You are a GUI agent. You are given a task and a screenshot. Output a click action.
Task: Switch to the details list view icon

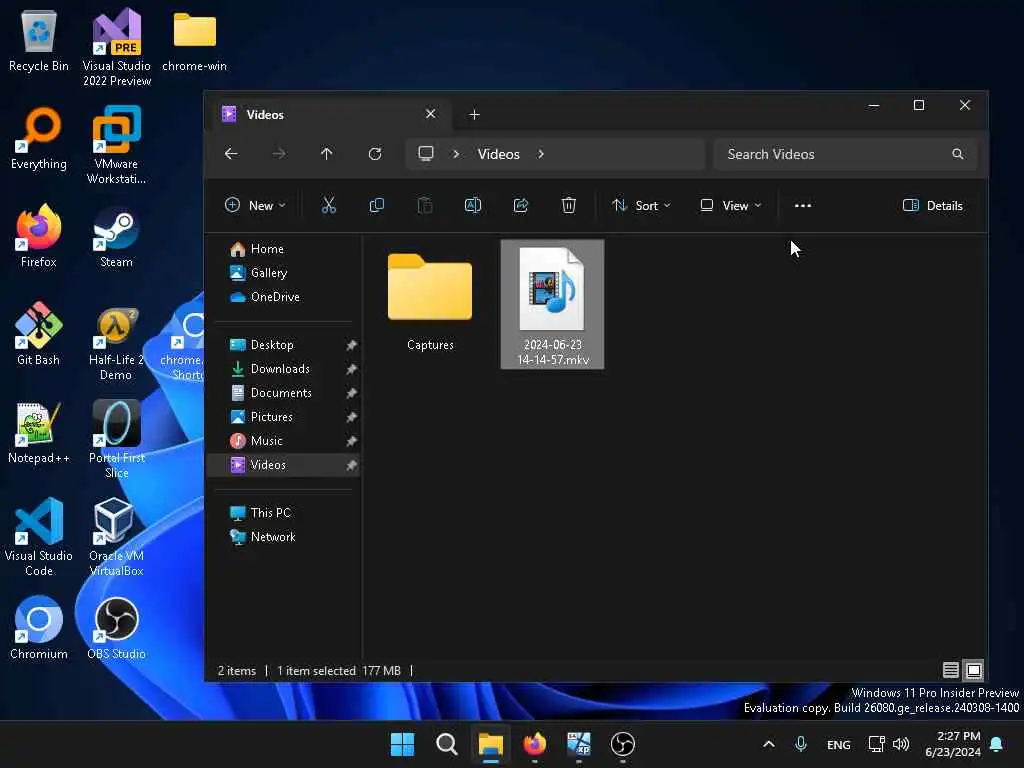(950, 670)
